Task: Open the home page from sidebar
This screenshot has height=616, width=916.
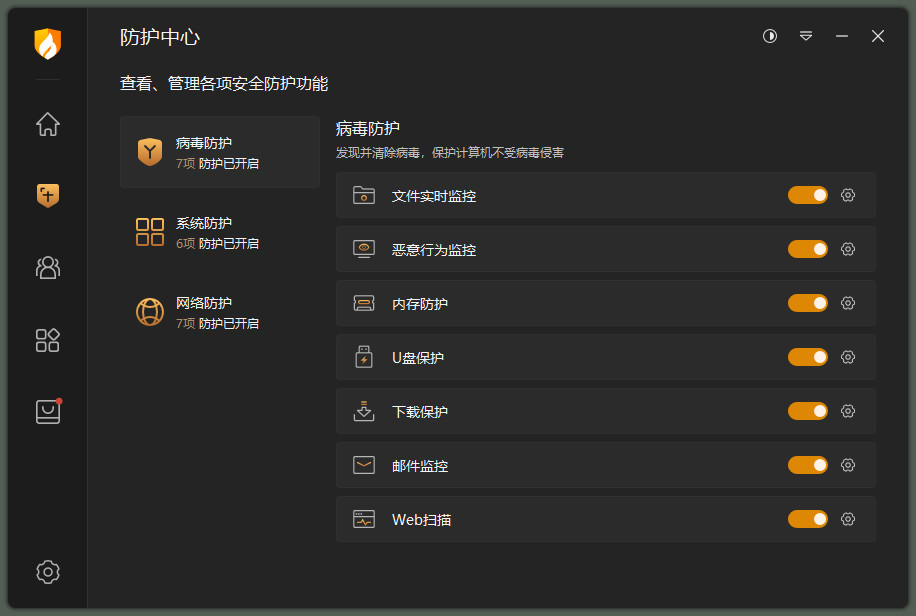Action: click(x=48, y=124)
